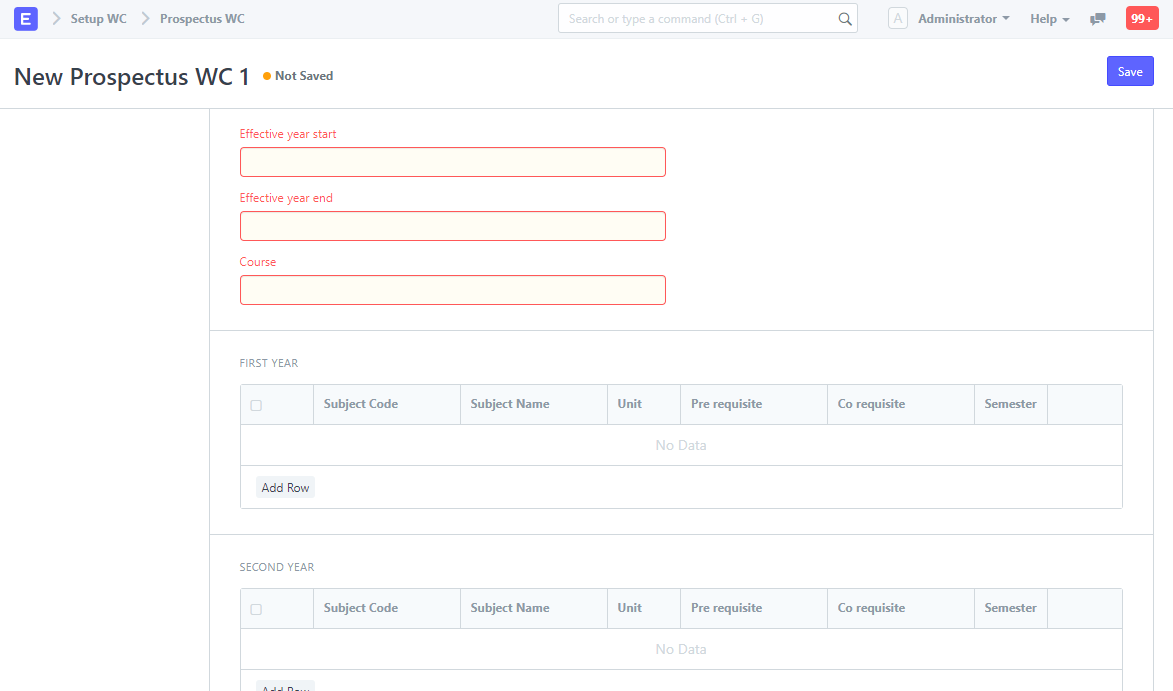Focus the search or command box
Screen dimensions: 1173x691
(708, 19)
